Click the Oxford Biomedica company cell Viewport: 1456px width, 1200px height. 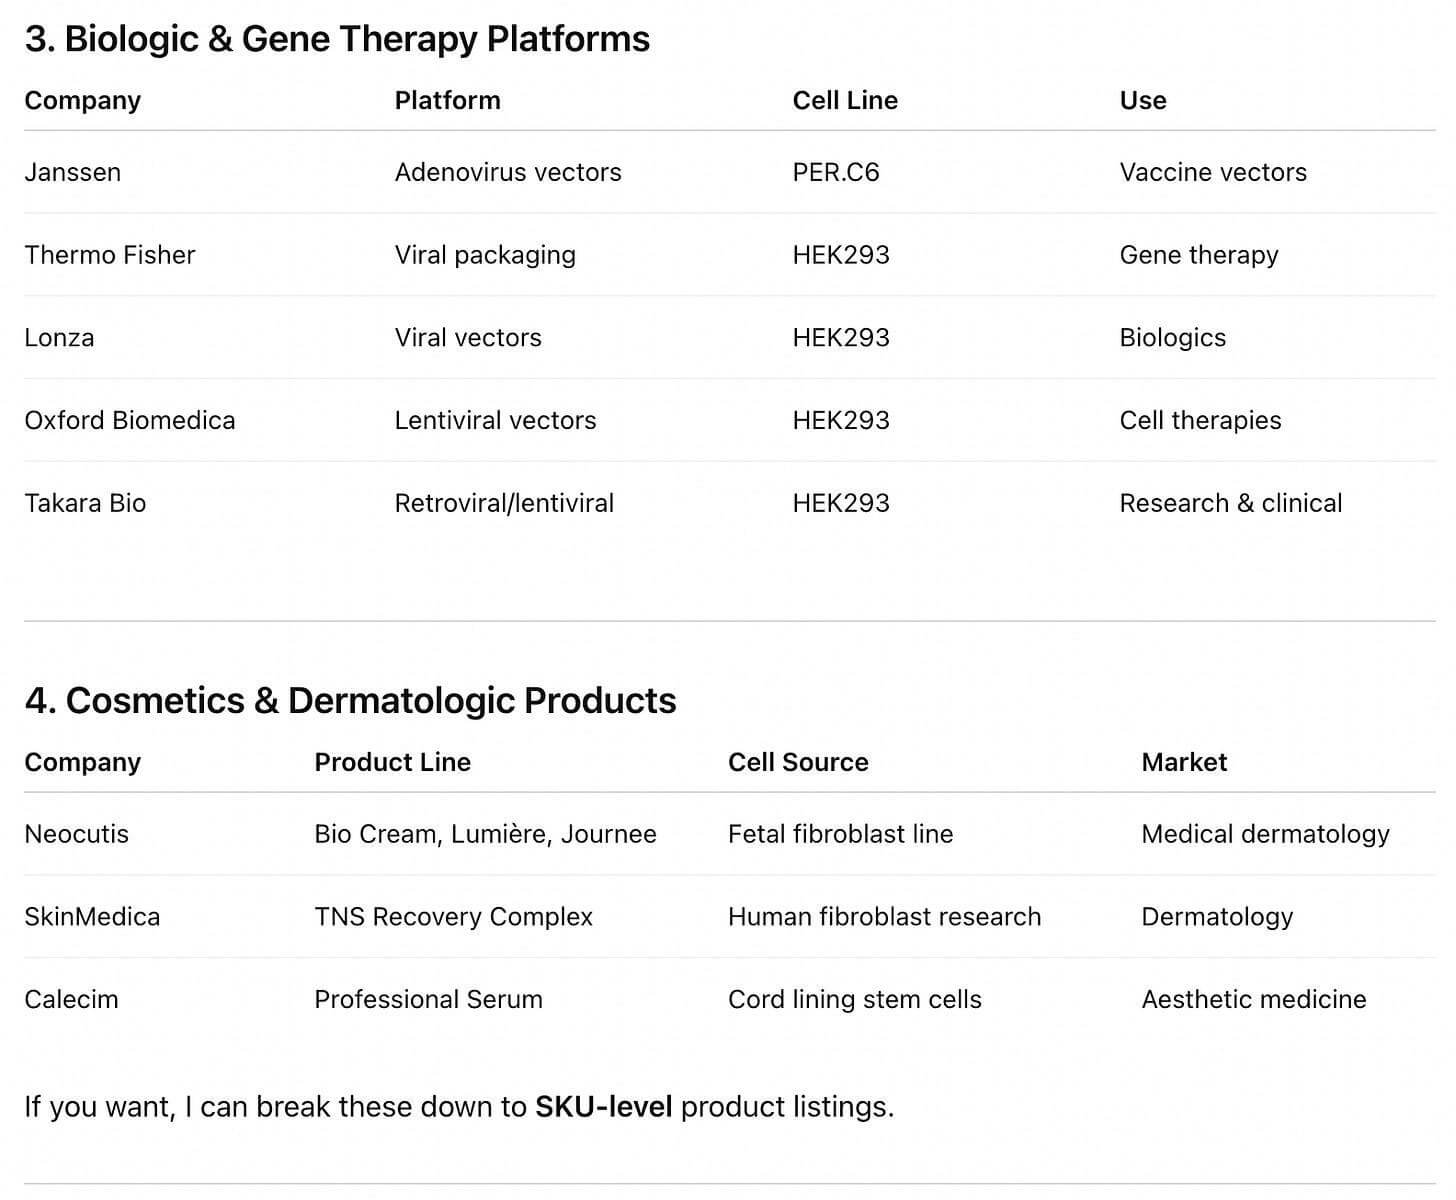pyautogui.click(x=130, y=420)
